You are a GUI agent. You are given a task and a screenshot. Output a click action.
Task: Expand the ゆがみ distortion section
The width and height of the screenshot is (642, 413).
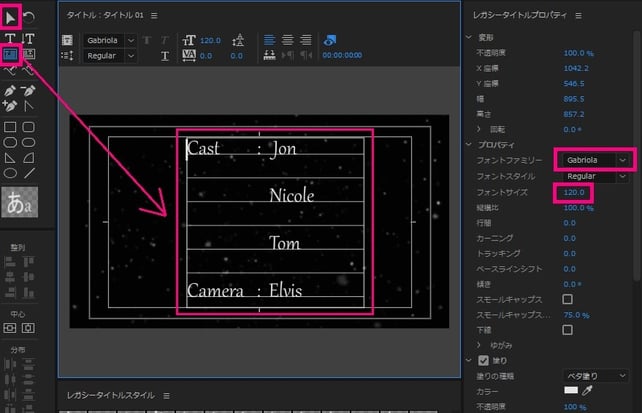pos(479,344)
